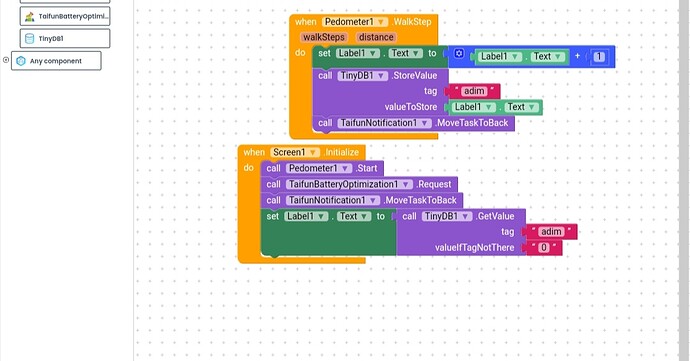This screenshot has height=361, width=690.
Task: Click the Any component hexagon icon
Action: click(x=21, y=61)
